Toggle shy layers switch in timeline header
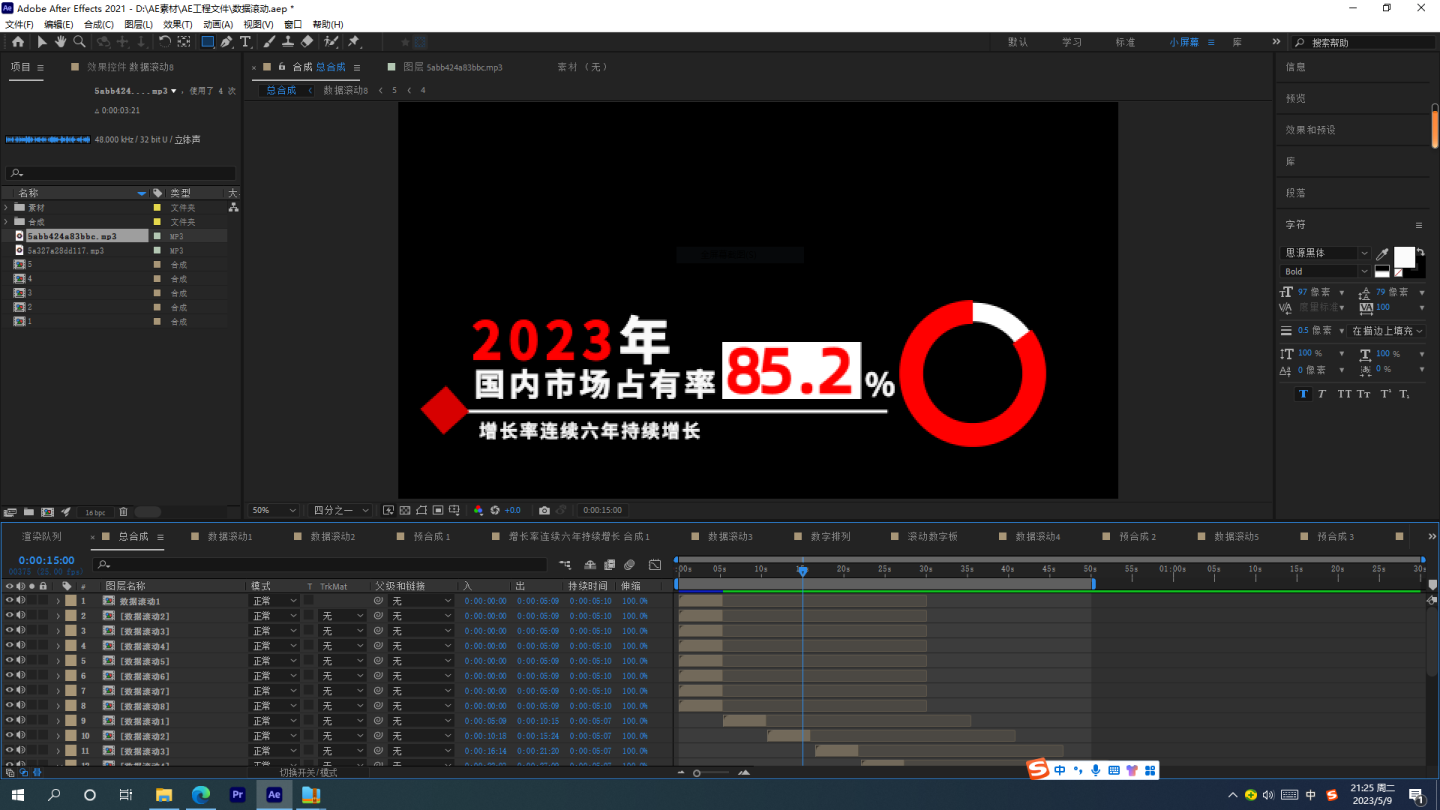The width and height of the screenshot is (1440, 810). [x=590, y=565]
